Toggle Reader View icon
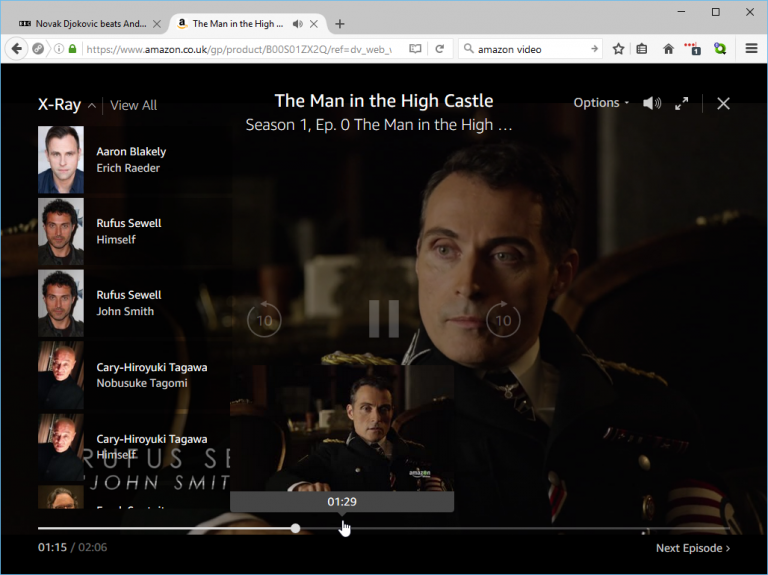The width and height of the screenshot is (768, 575). (415, 48)
